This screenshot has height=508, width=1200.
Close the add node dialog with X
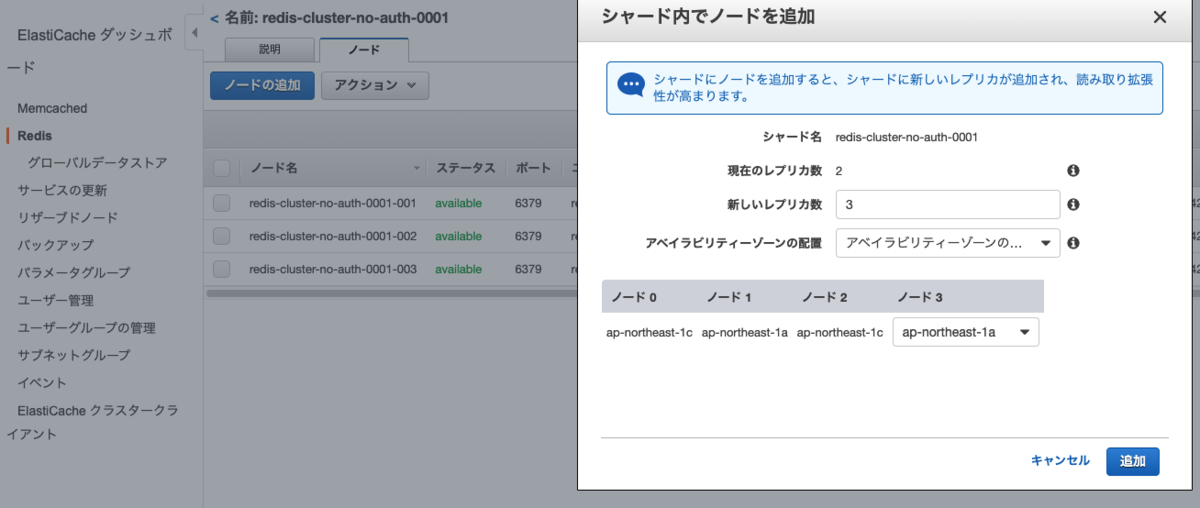[1160, 17]
